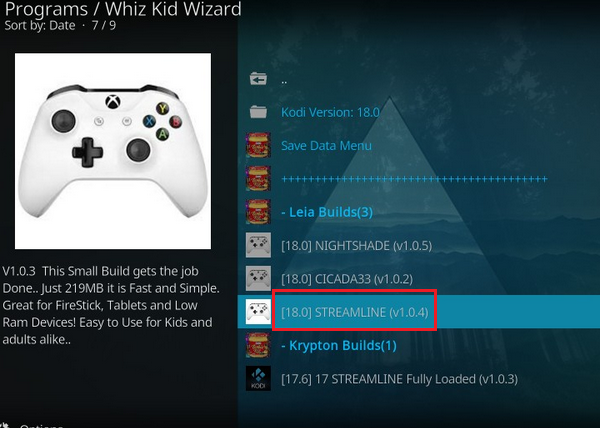Click the controller icon beside NIGHTSHADE
This screenshot has width=600, height=428.
[x=258, y=245]
